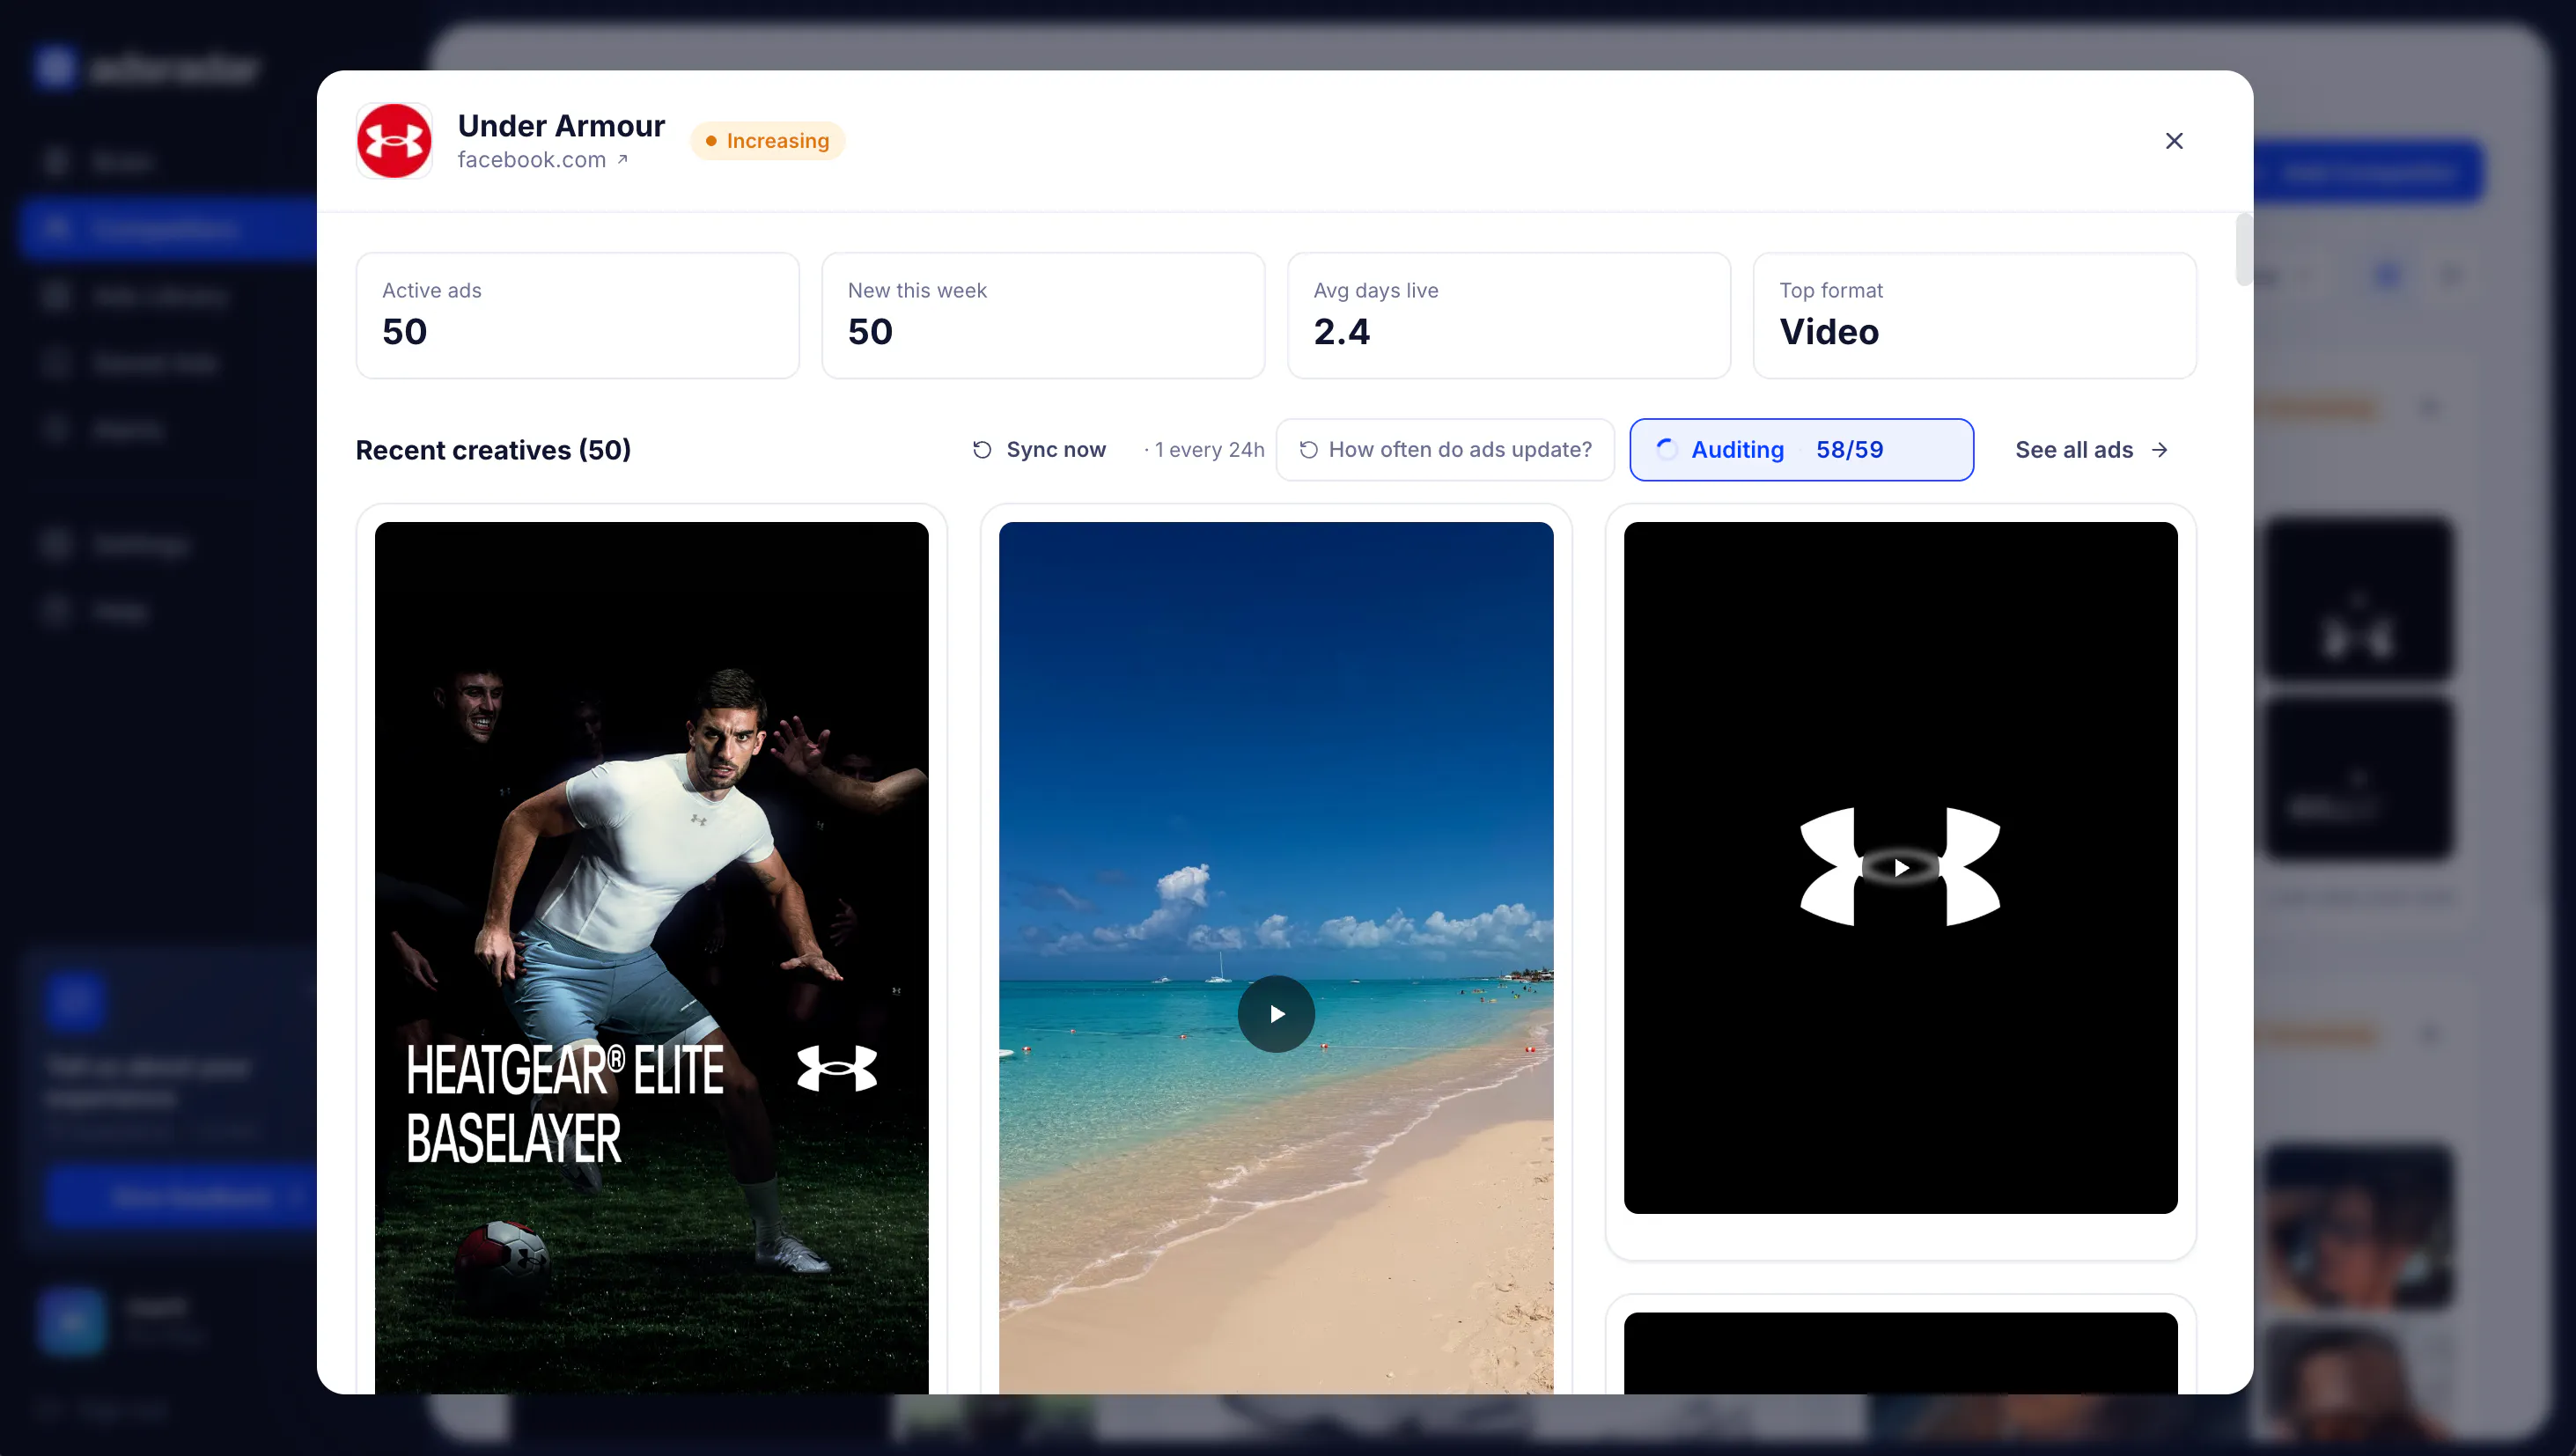Image resolution: width=2576 pixels, height=1456 pixels.
Task: Click the Under Armour title text
Action: [561, 126]
